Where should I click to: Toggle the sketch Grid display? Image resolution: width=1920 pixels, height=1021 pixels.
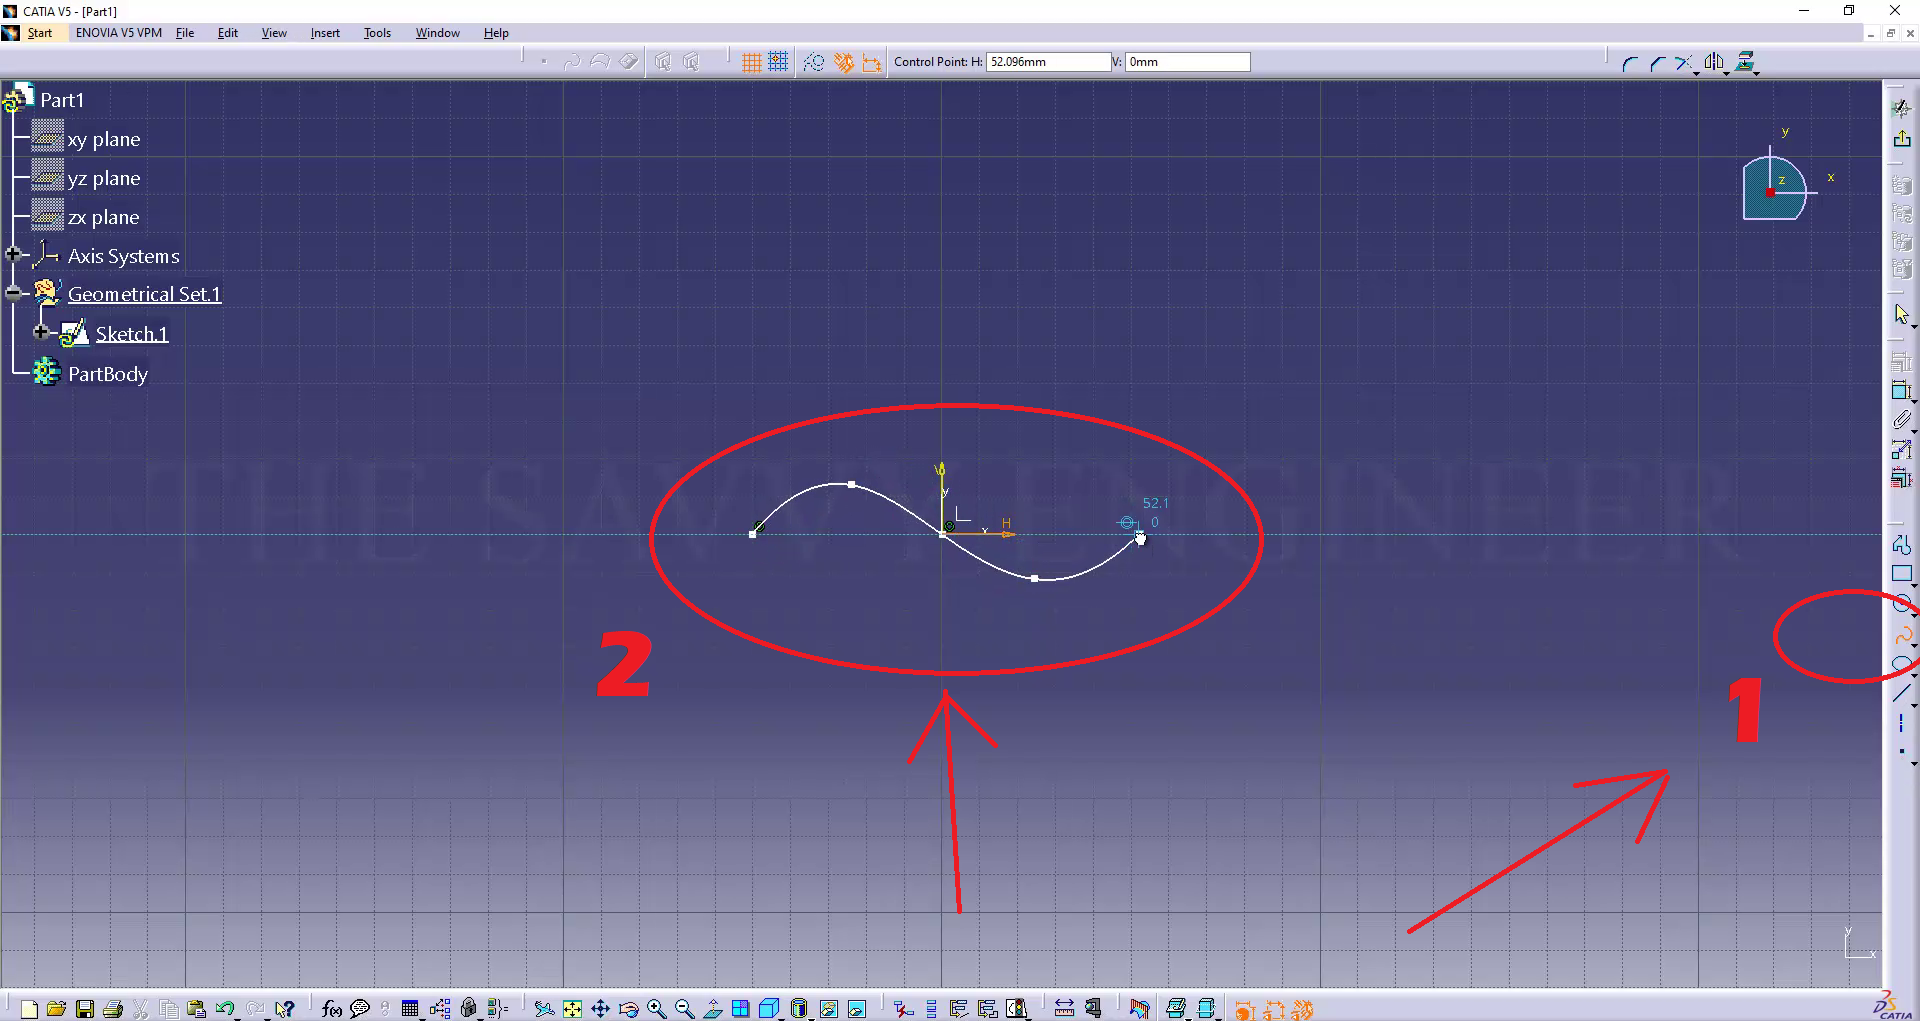coord(752,62)
